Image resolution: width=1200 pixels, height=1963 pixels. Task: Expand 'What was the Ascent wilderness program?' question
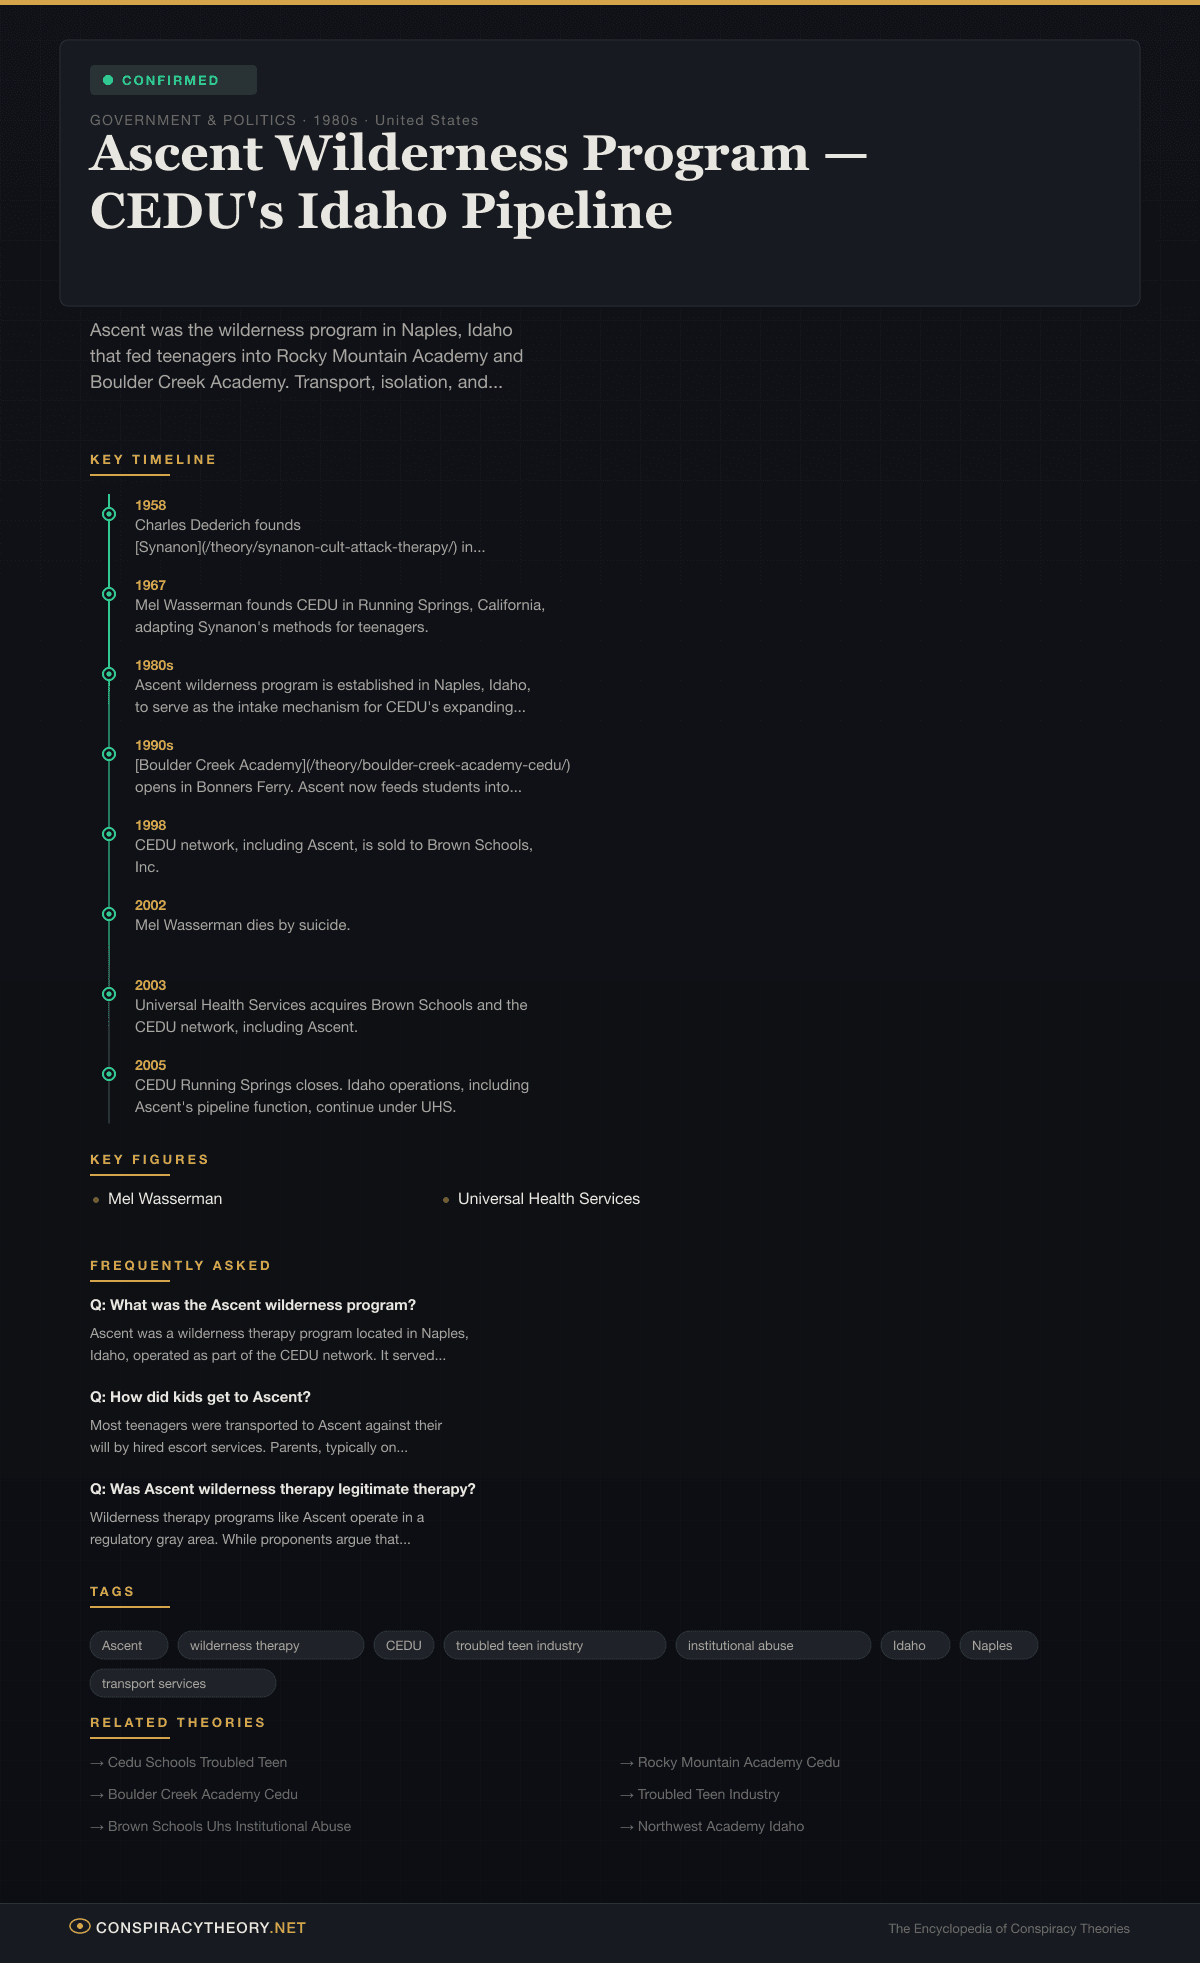253,1305
